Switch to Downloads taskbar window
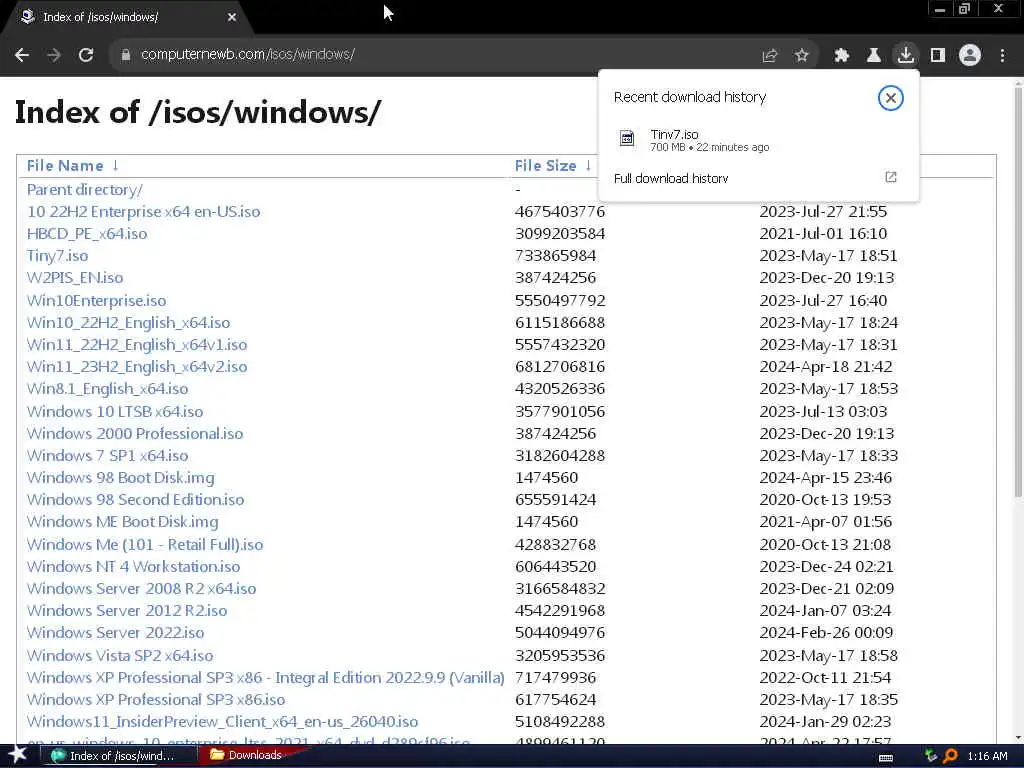The height and width of the screenshot is (768, 1024). [251, 755]
